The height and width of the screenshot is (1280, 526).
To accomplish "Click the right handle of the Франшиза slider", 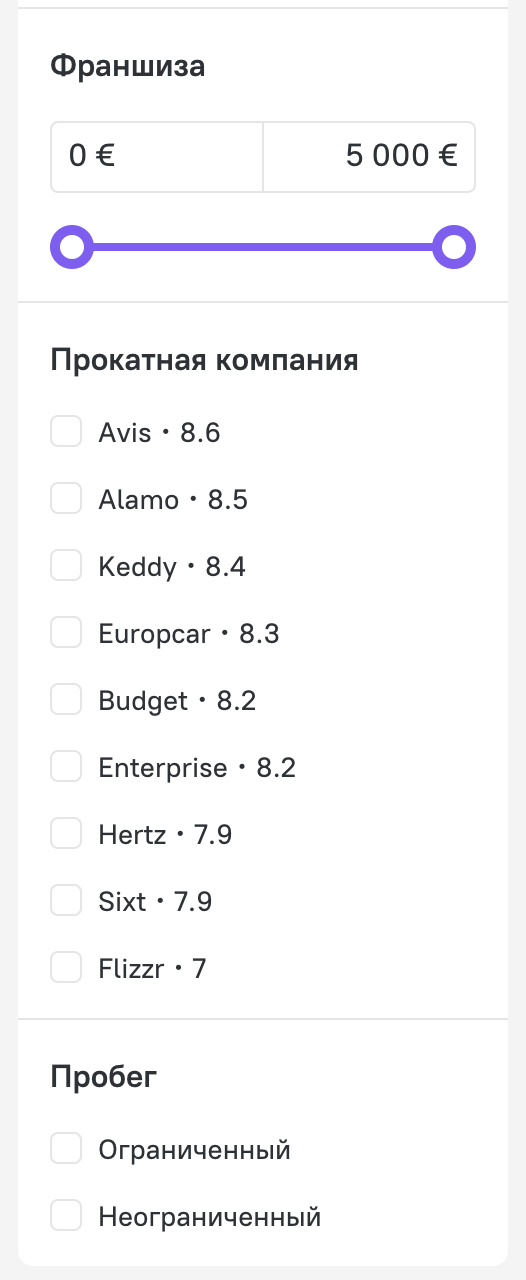I will 454,247.
